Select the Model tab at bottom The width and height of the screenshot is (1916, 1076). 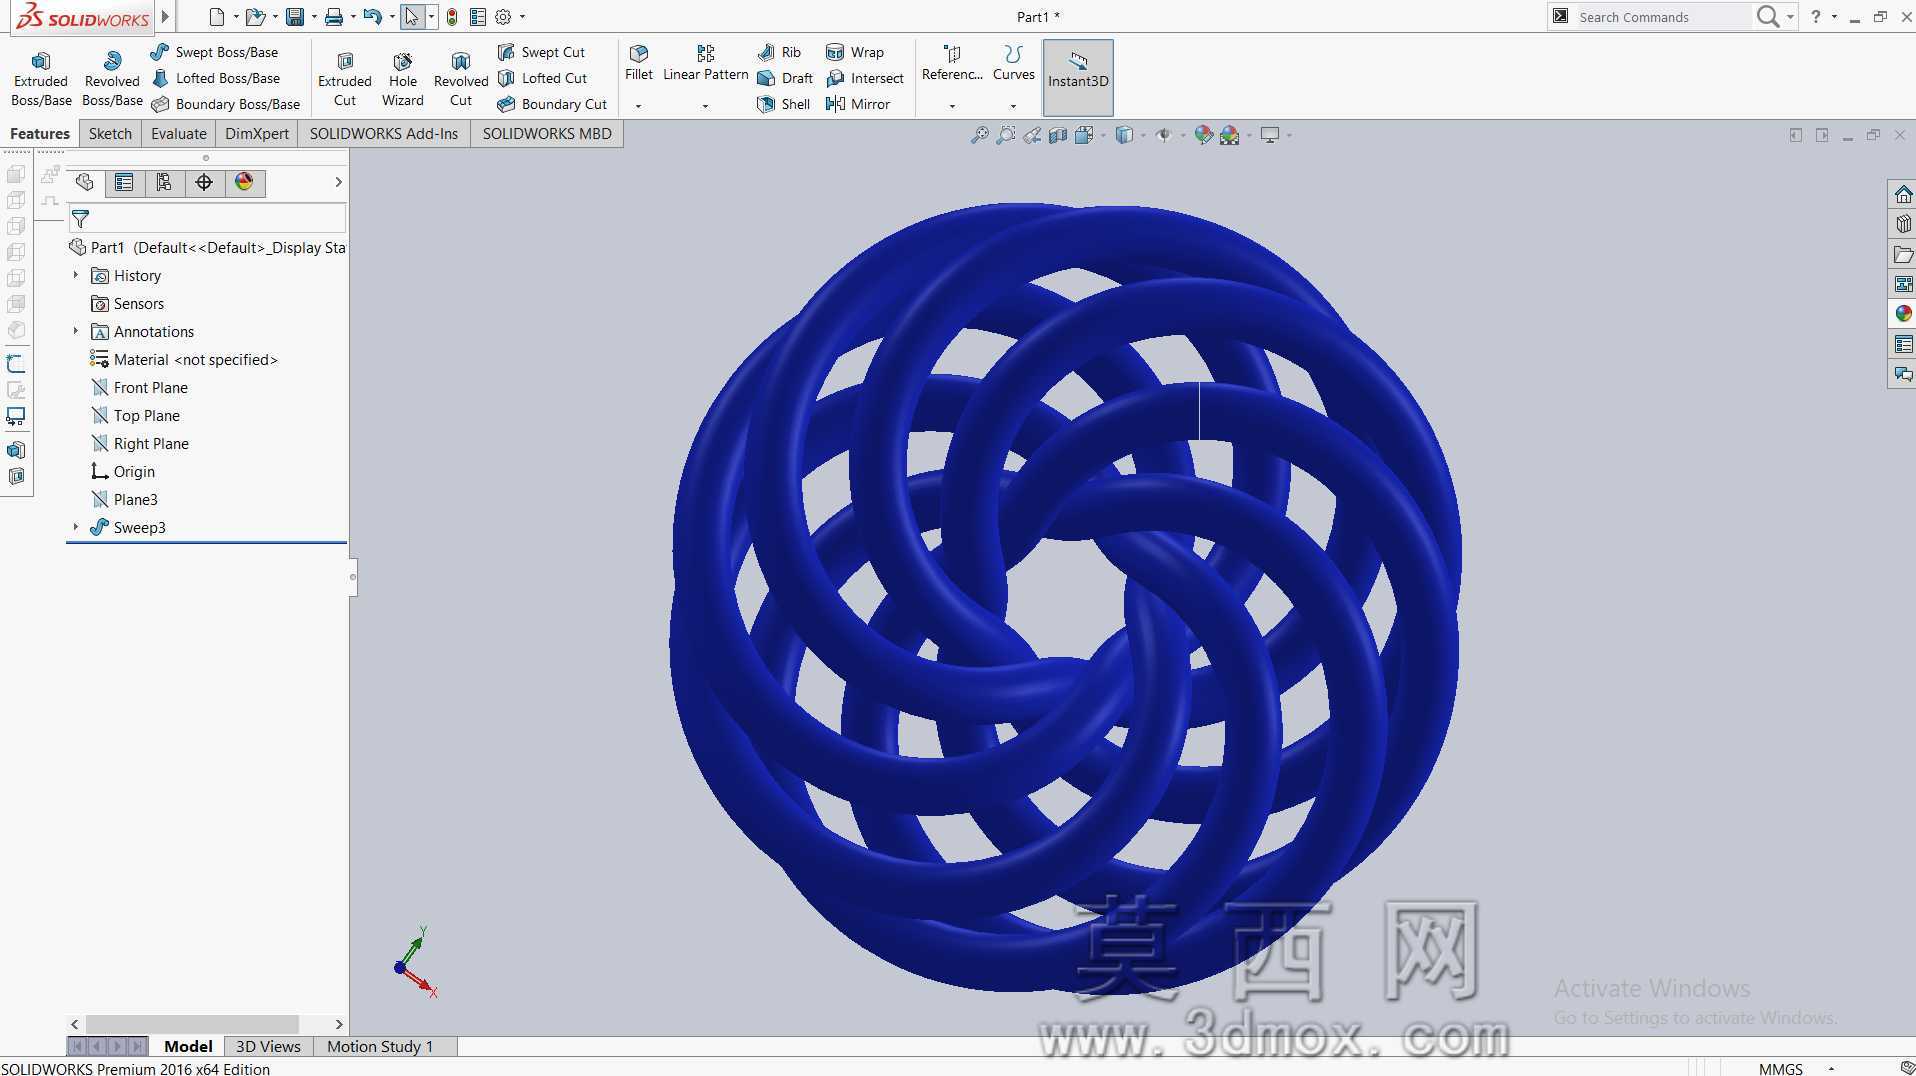point(188,1046)
